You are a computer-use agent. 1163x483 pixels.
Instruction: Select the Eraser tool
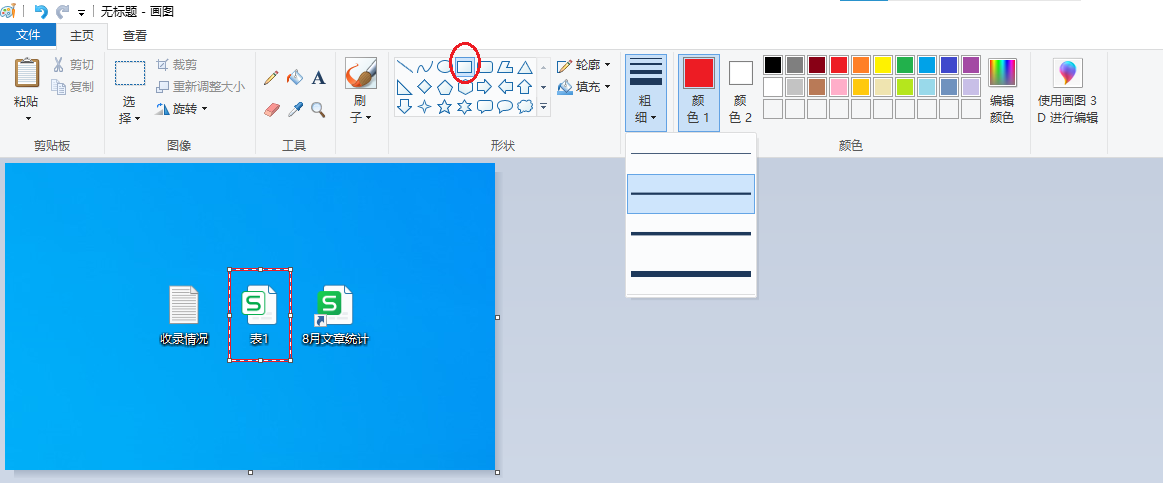[x=273, y=110]
